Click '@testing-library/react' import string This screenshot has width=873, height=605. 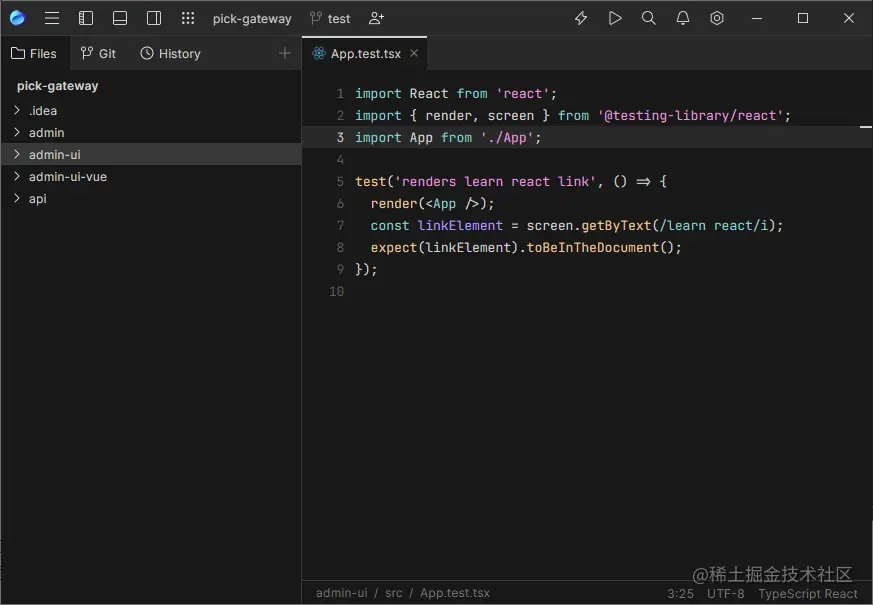pos(690,115)
